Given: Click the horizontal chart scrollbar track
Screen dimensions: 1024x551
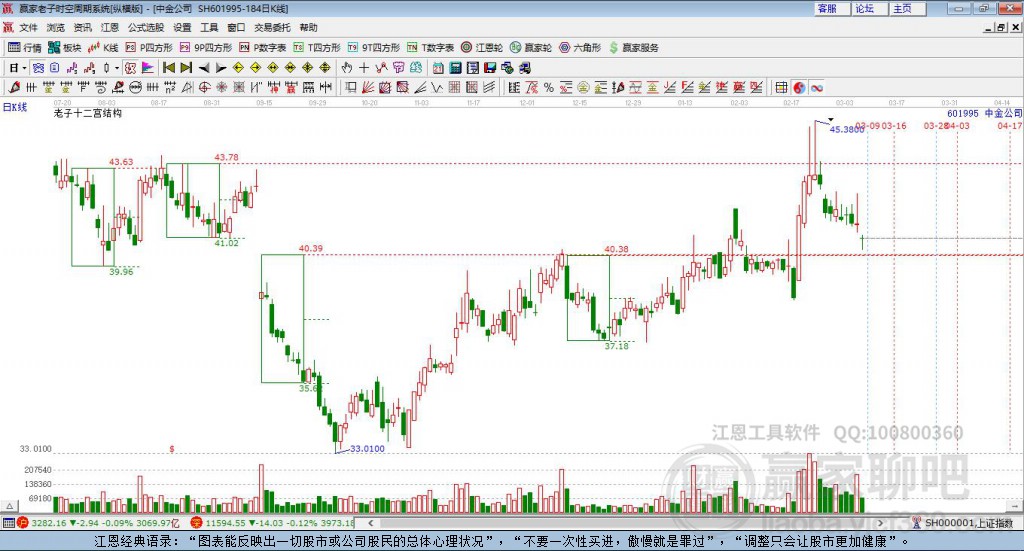Looking at the screenshot, I should tap(626, 523).
